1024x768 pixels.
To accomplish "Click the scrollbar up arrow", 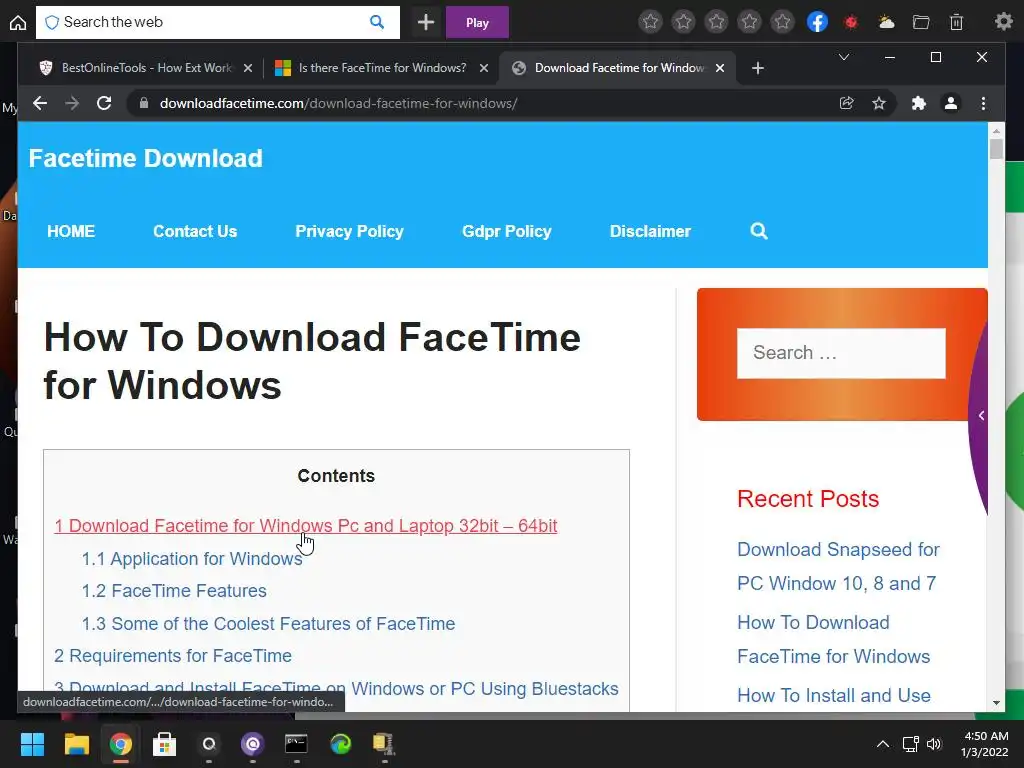I will click(996, 131).
